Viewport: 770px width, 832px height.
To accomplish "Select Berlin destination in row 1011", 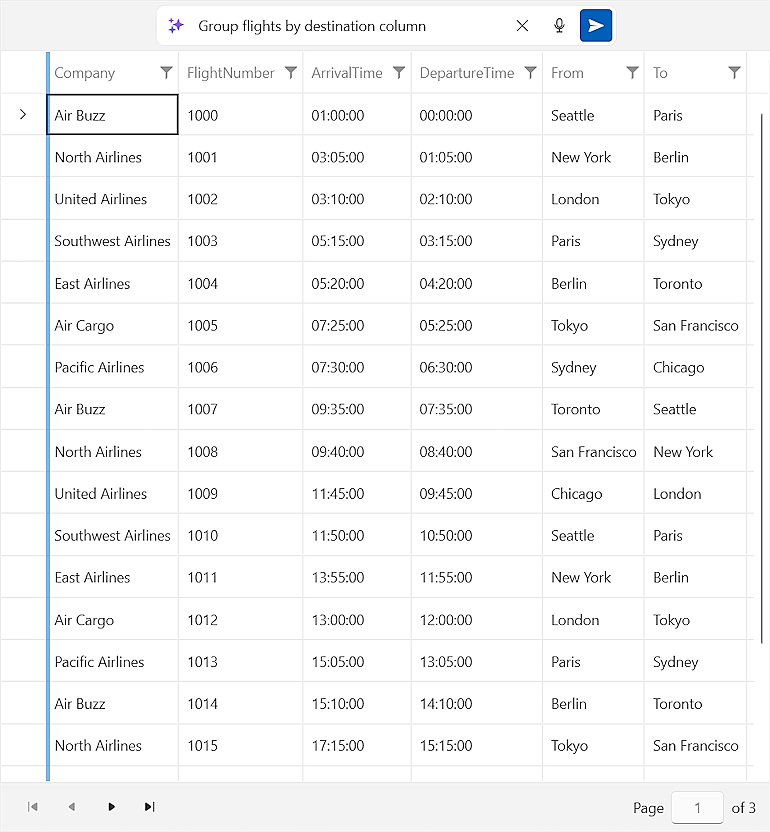I will coord(695,577).
